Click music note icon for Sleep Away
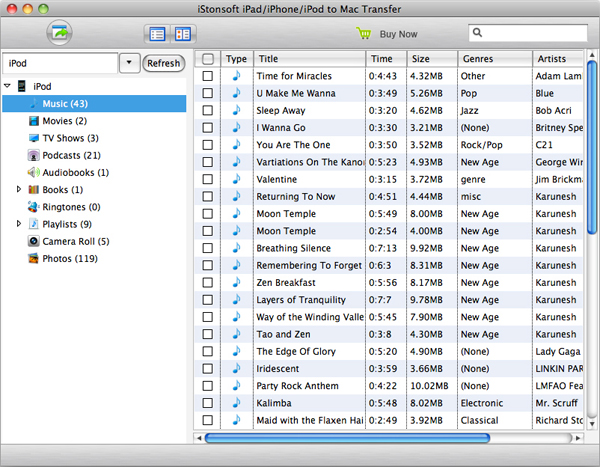The height and width of the screenshot is (467, 600). [236, 110]
